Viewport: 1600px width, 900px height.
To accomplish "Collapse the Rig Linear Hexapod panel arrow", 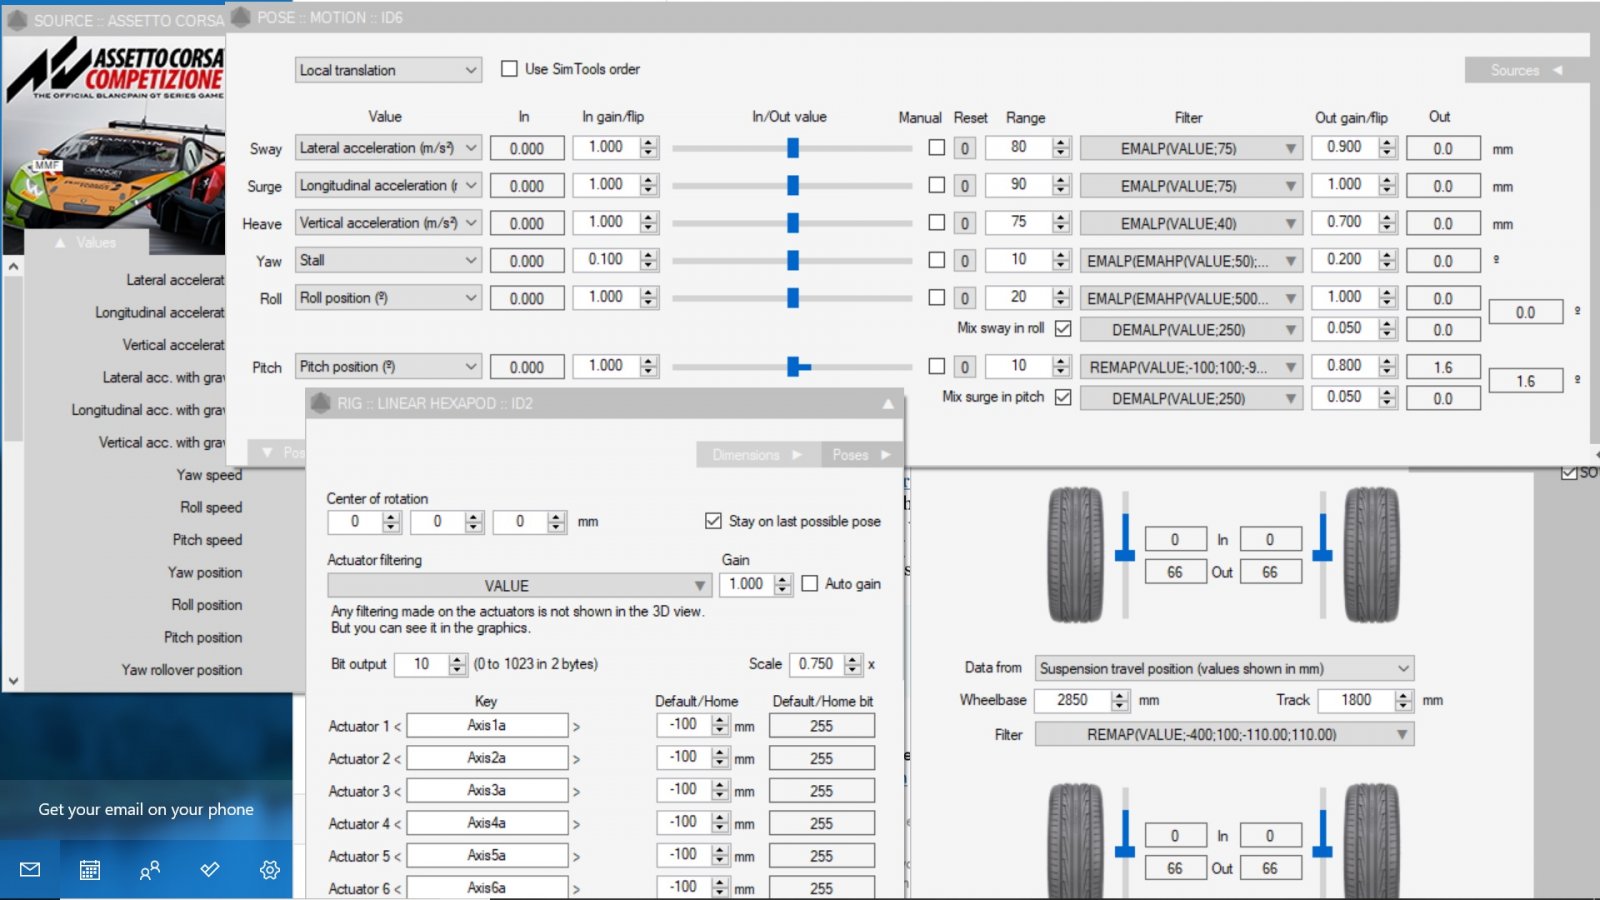I will coord(887,404).
